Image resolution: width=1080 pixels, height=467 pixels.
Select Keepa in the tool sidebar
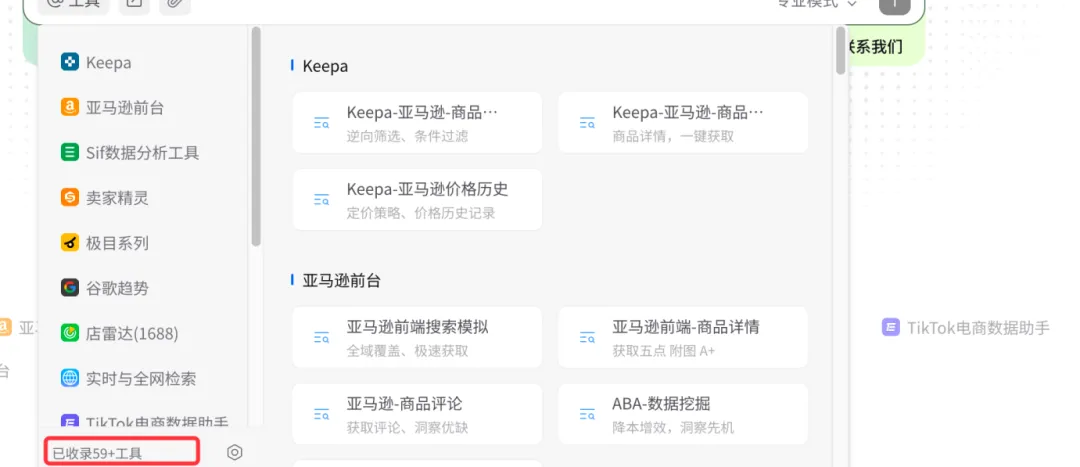(108, 63)
